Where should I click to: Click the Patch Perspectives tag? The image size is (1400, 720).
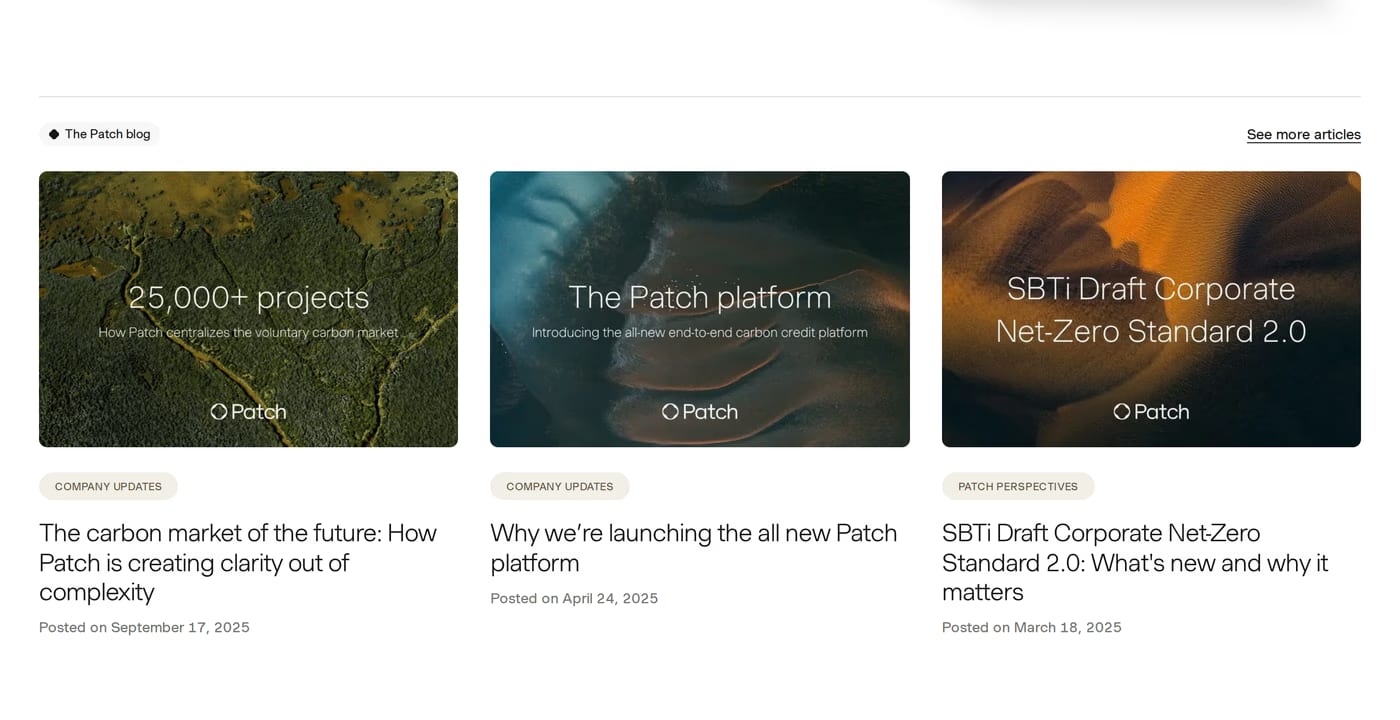1018,486
